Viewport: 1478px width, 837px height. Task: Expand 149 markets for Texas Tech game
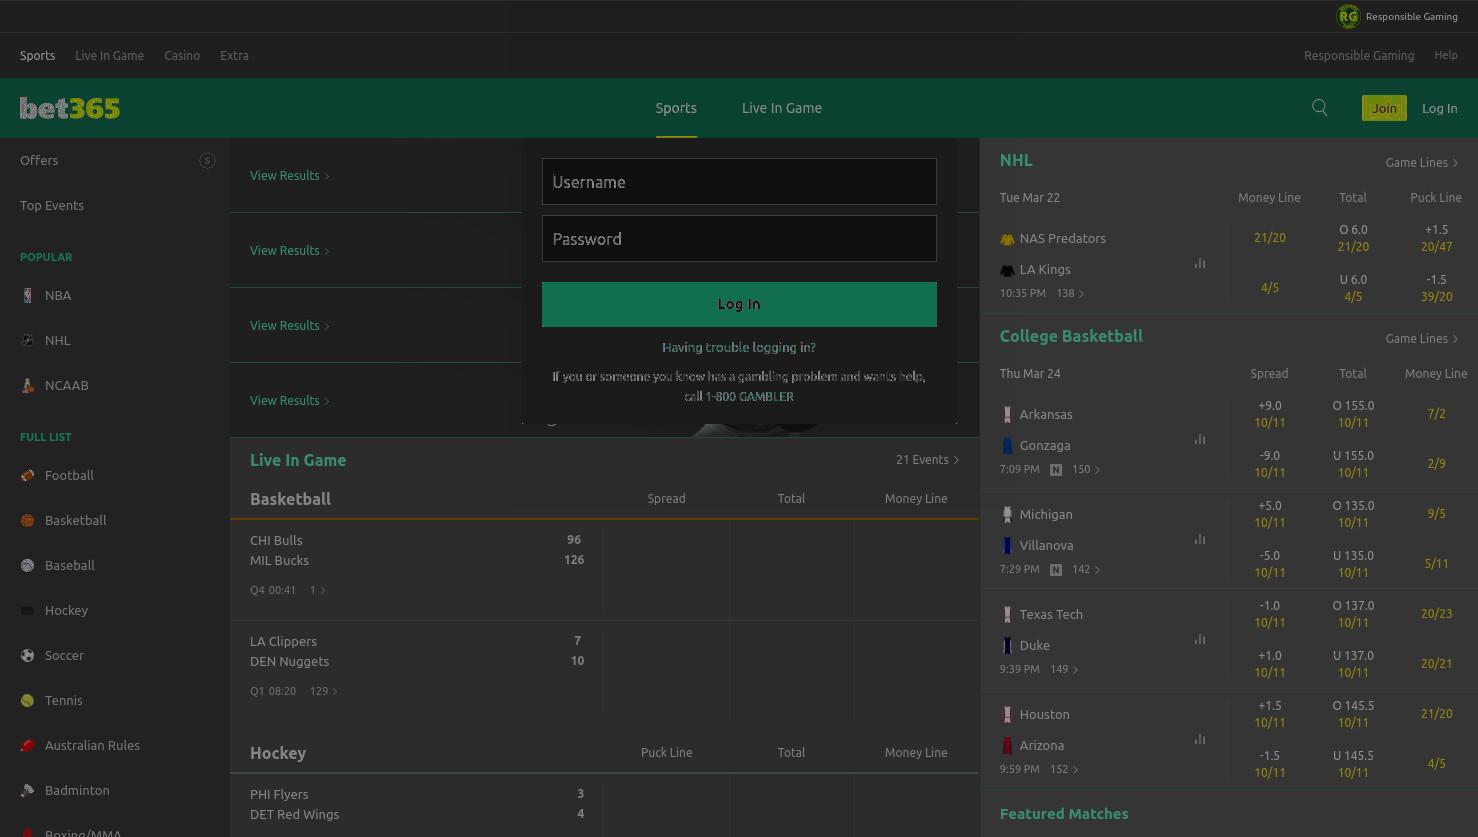1064,669
